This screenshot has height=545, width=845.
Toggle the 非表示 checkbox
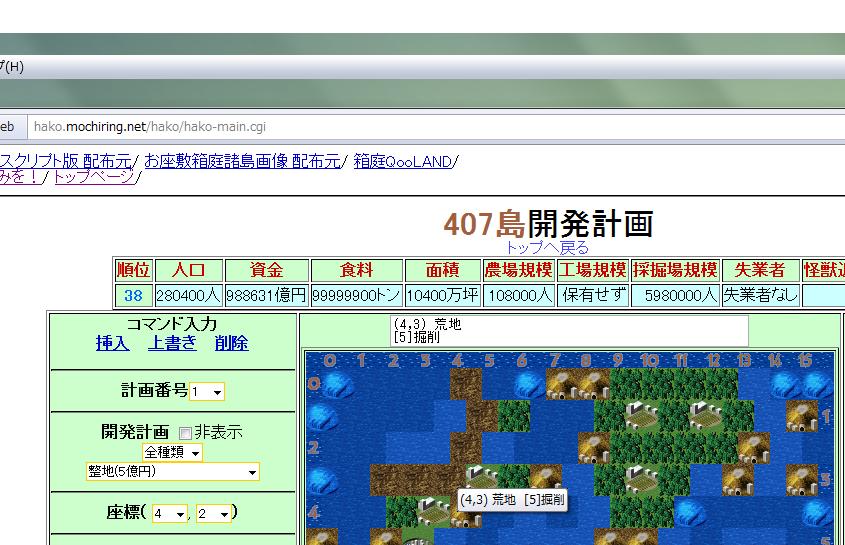coord(185,433)
